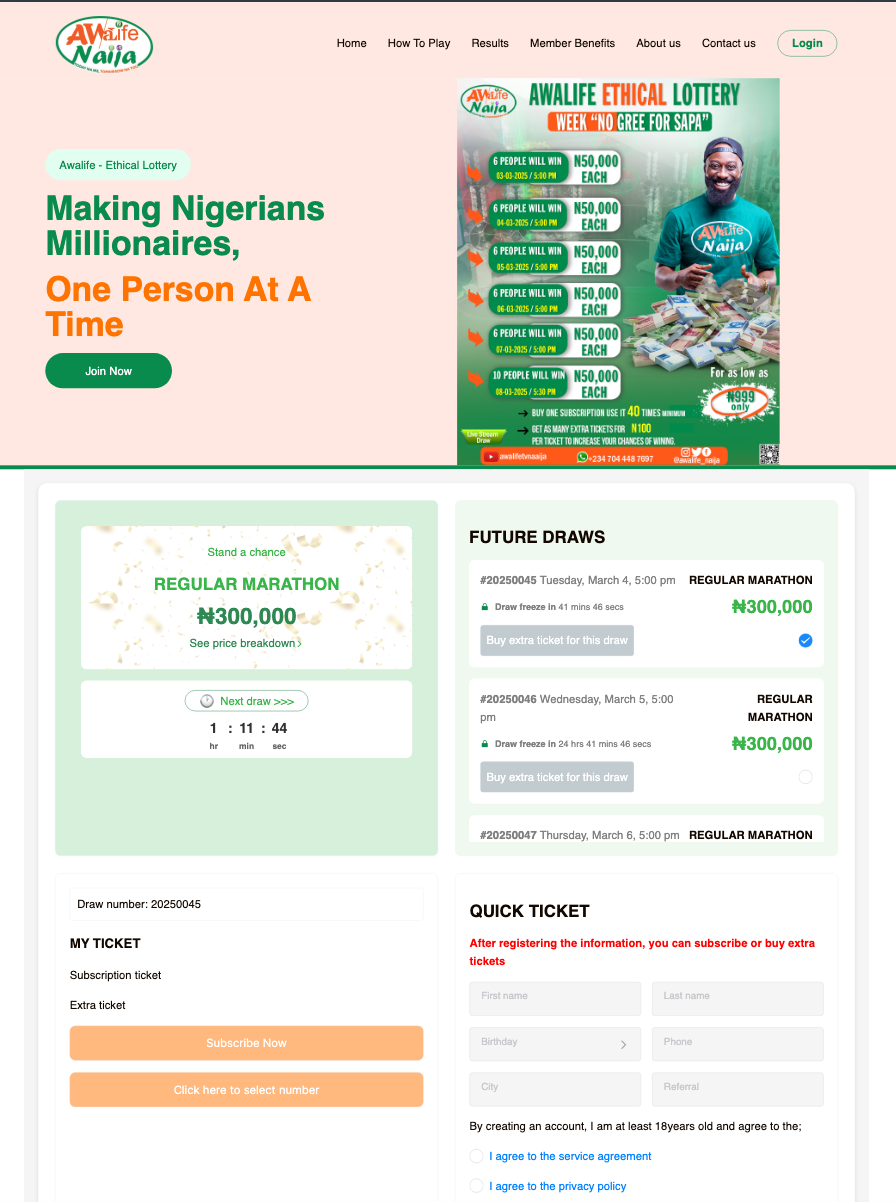This screenshot has height=1202, width=896.
Task: Open the lottery promotional banner image
Action: 618,272
